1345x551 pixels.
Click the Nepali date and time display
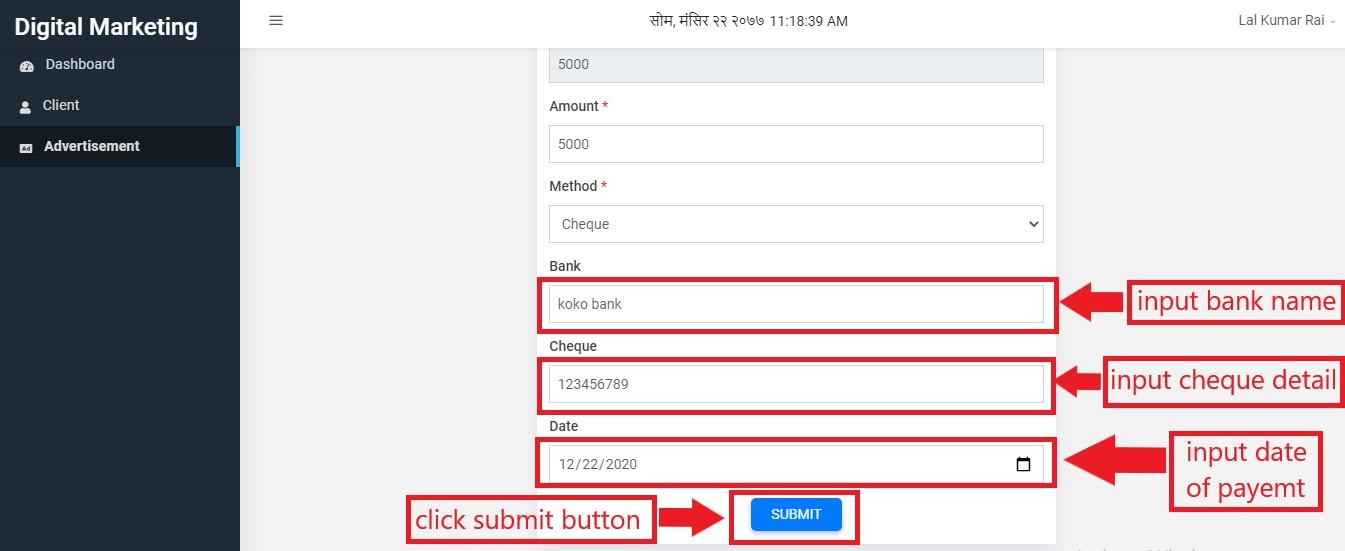point(748,20)
